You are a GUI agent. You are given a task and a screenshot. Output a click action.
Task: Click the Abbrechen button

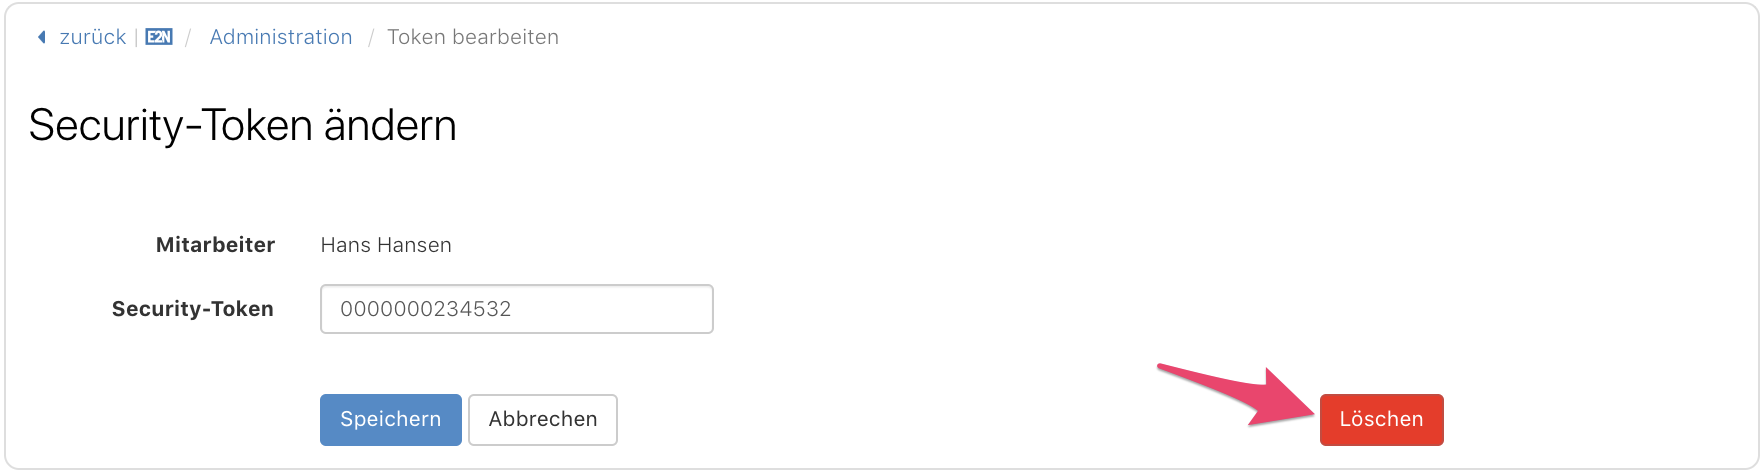click(543, 419)
